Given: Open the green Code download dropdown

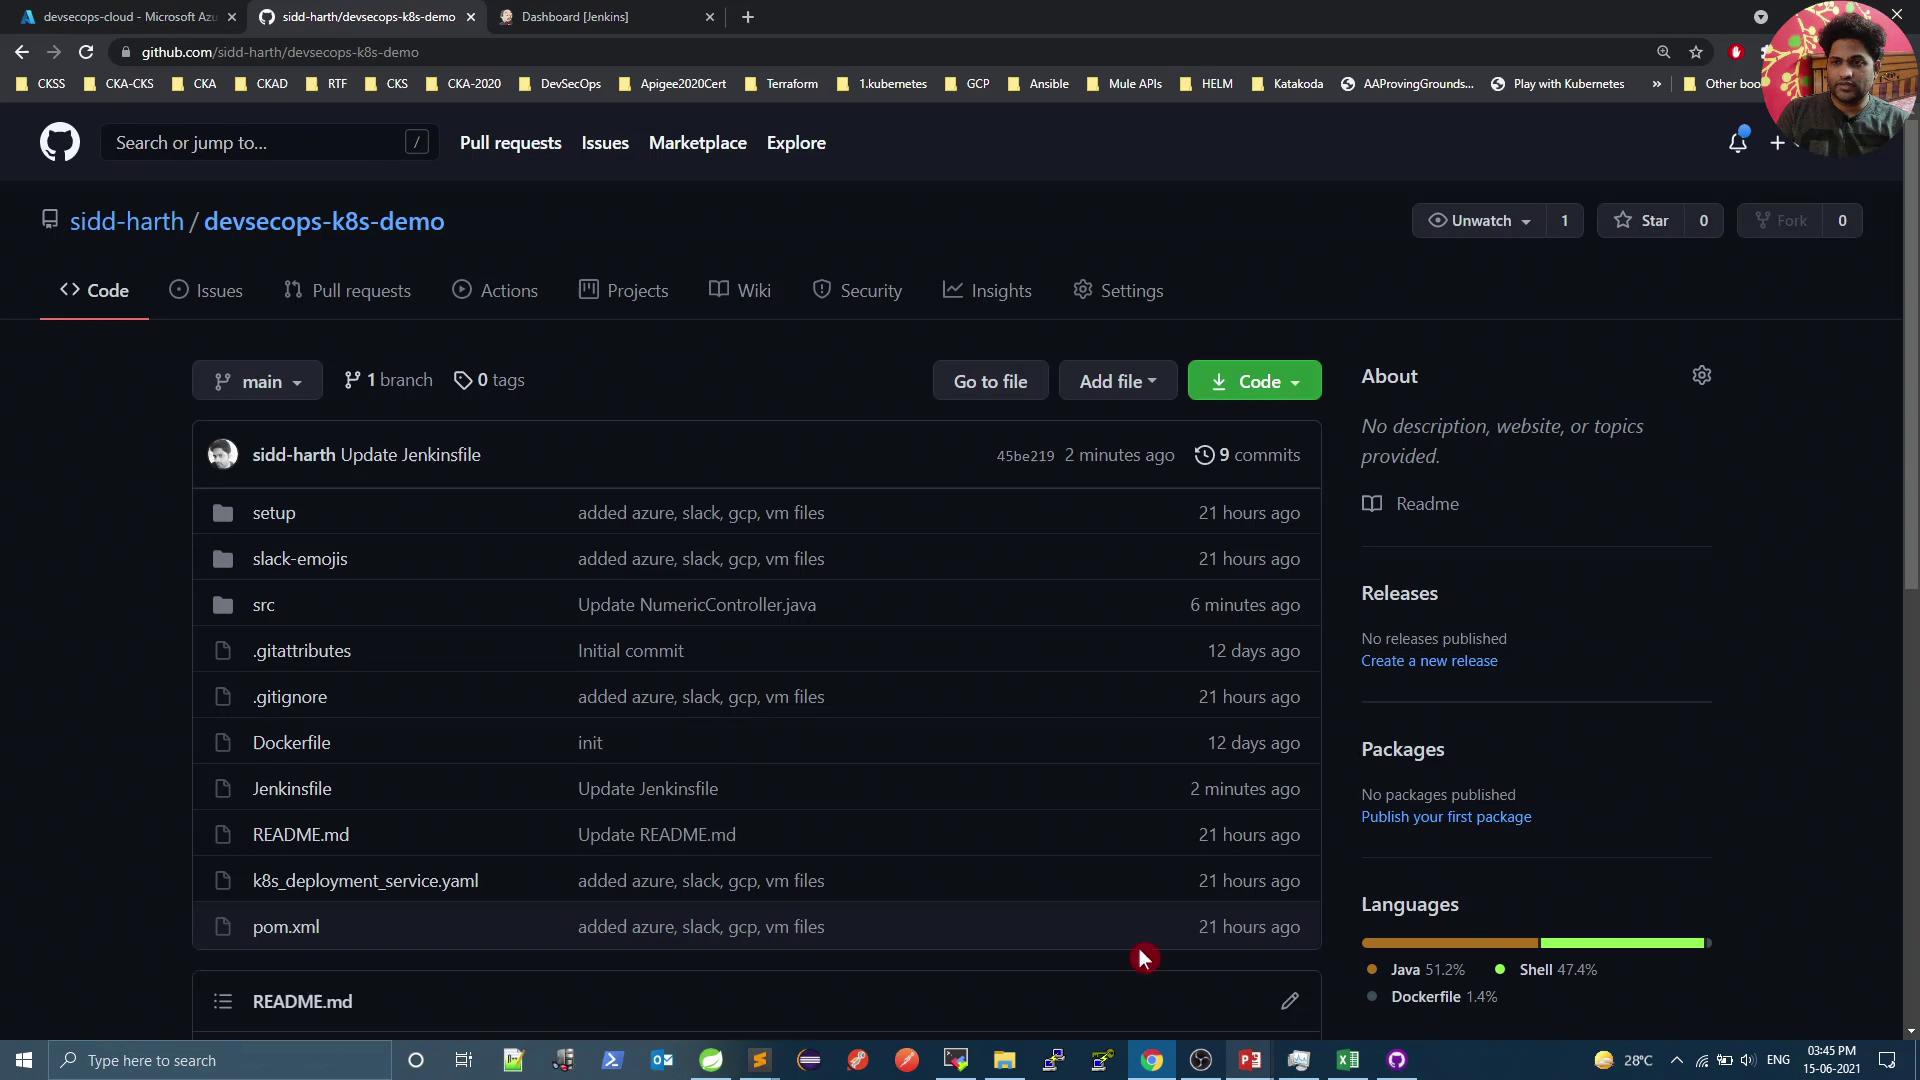Looking at the screenshot, I should (x=1254, y=381).
